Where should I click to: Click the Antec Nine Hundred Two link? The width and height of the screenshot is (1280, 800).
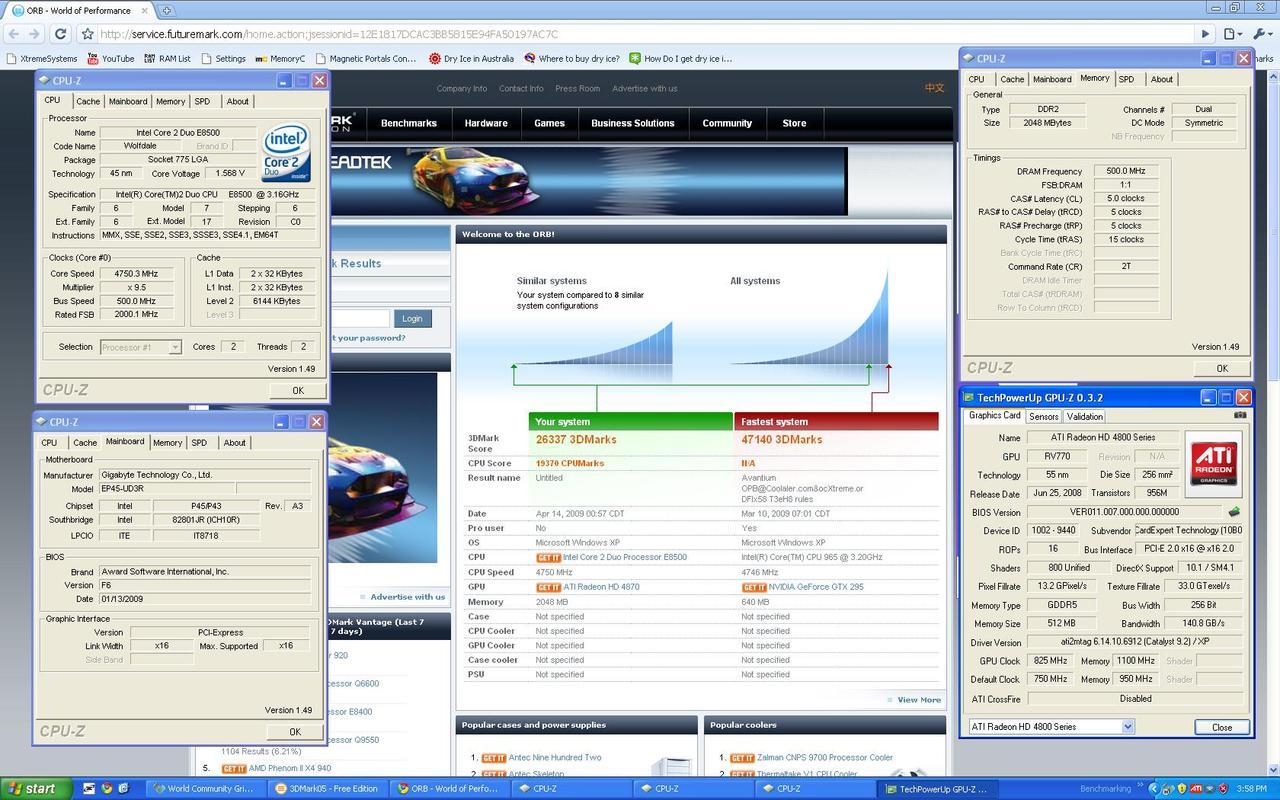pyautogui.click(x=555, y=758)
